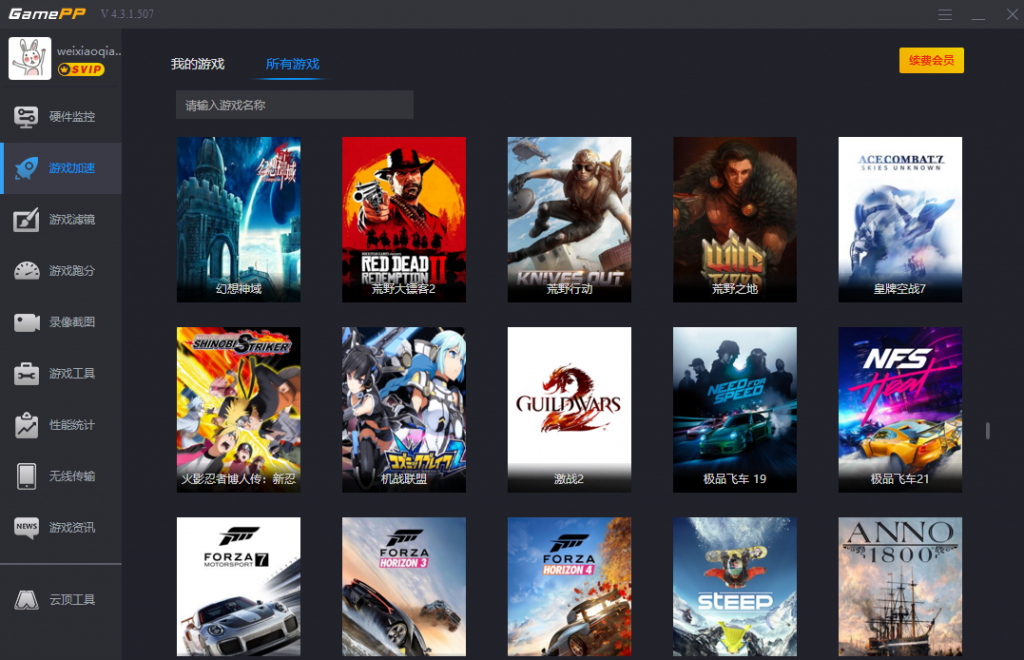Open the 游戏工具 toolbox icon

coord(26,373)
